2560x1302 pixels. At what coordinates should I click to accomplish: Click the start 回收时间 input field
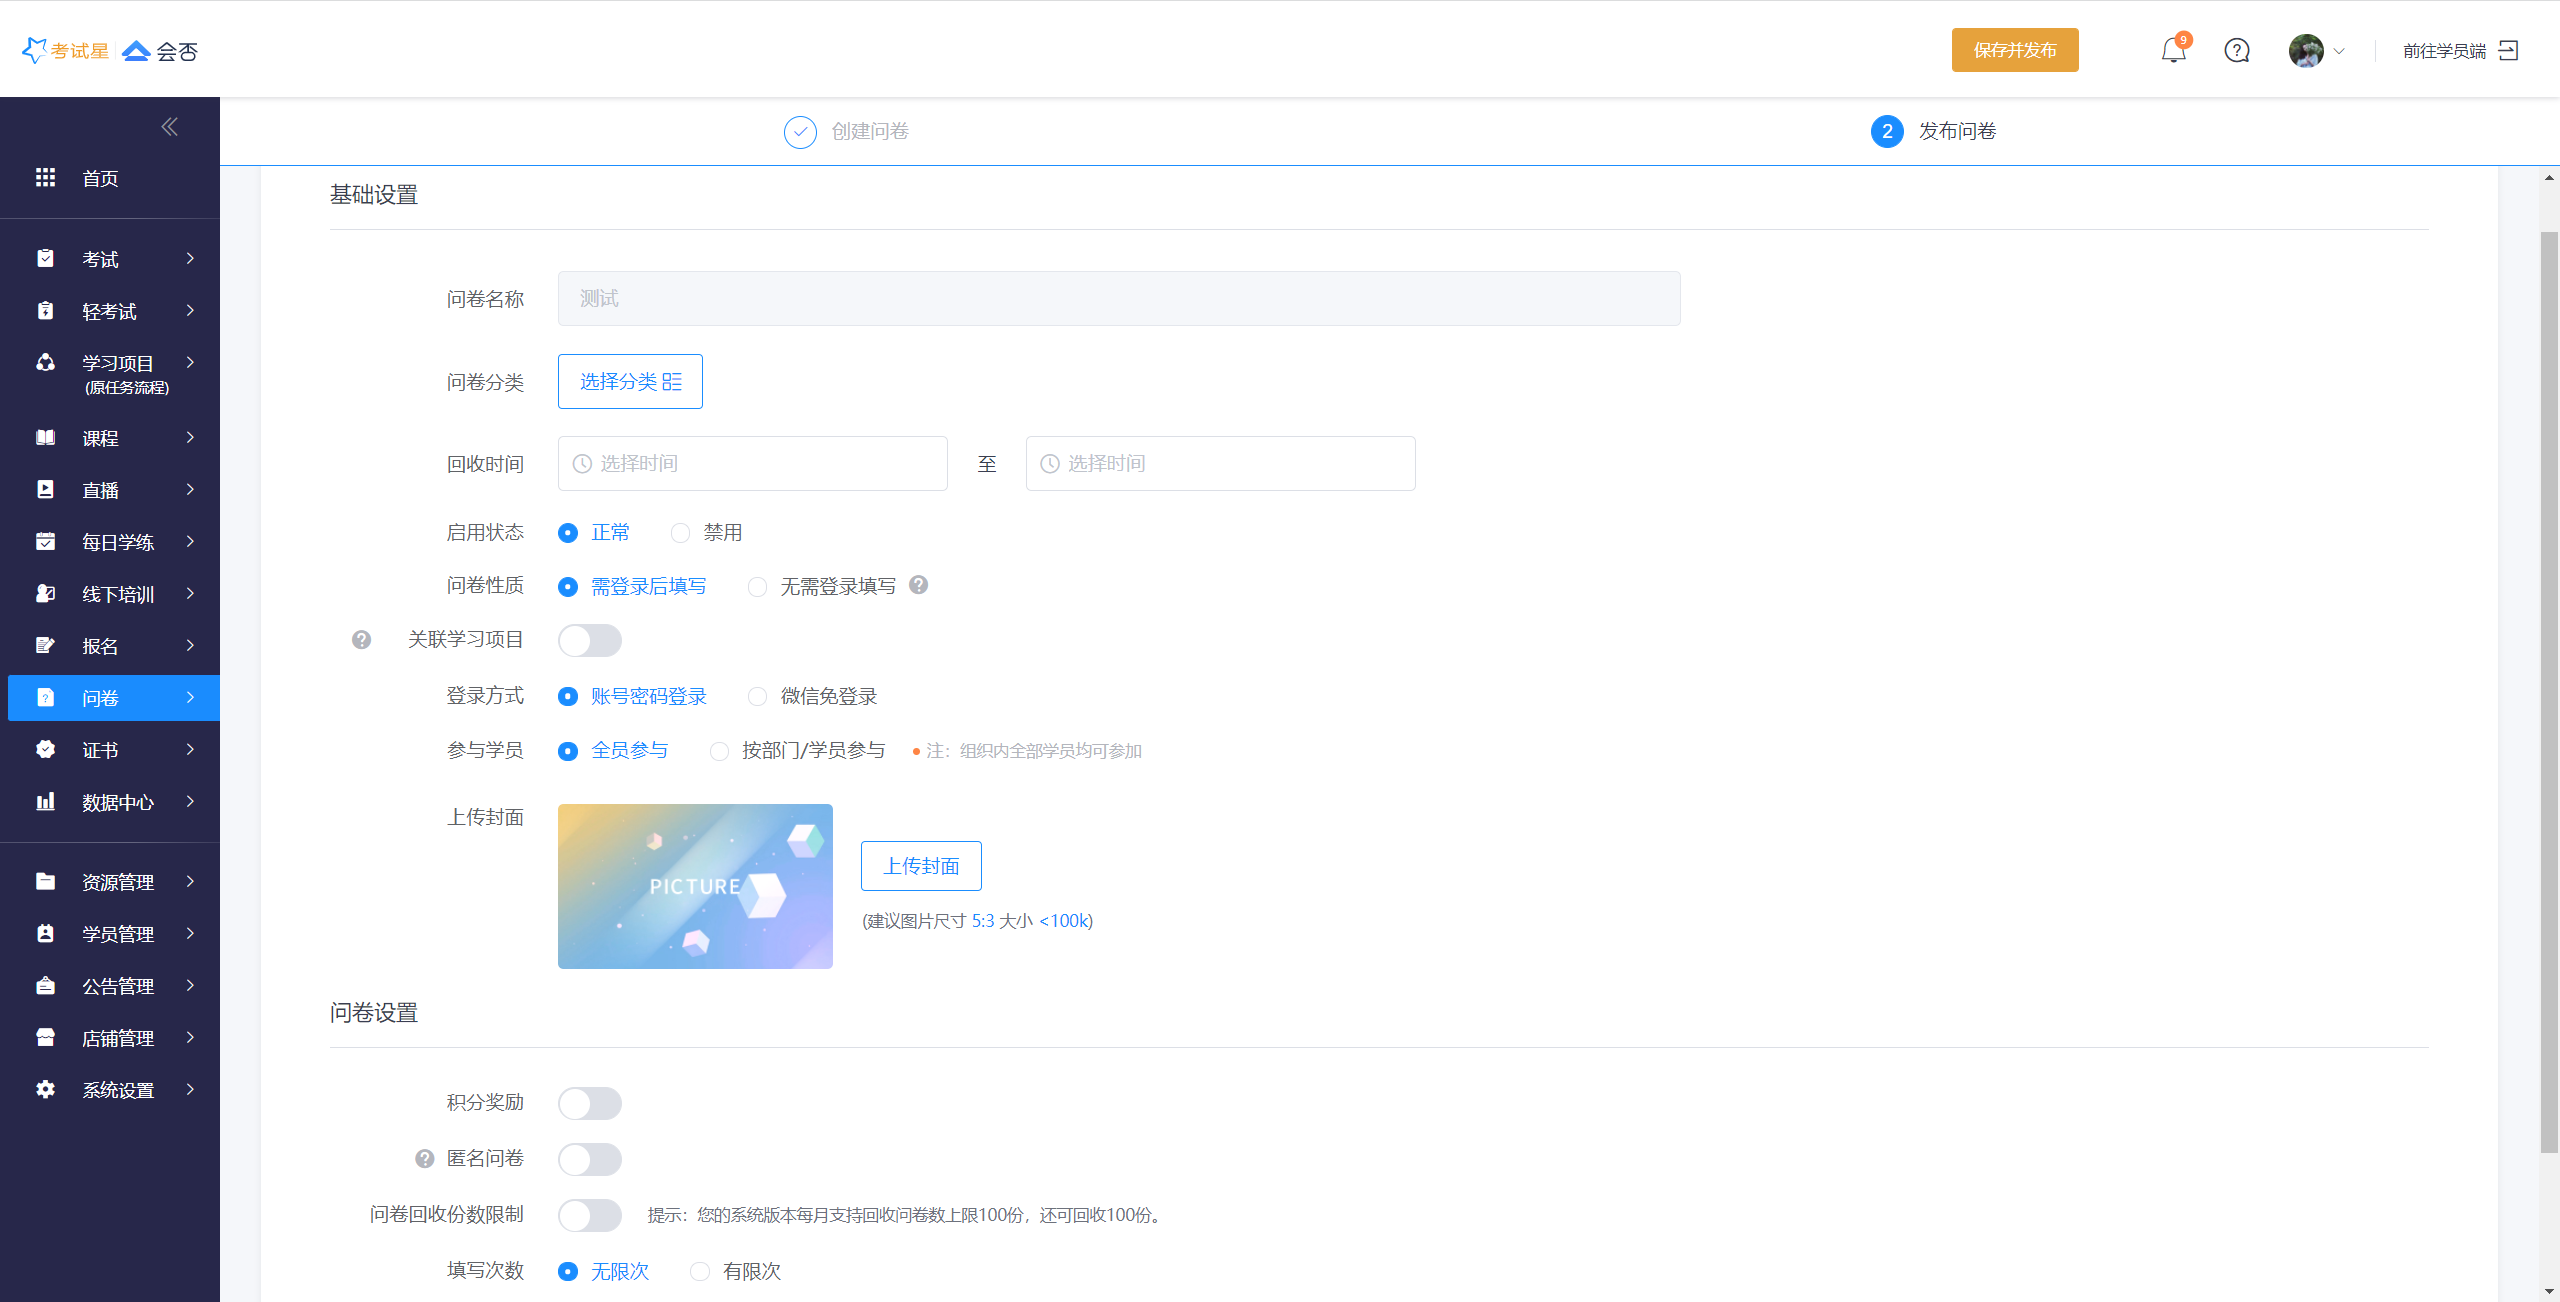pyautogui.click(x=752, y=463)
